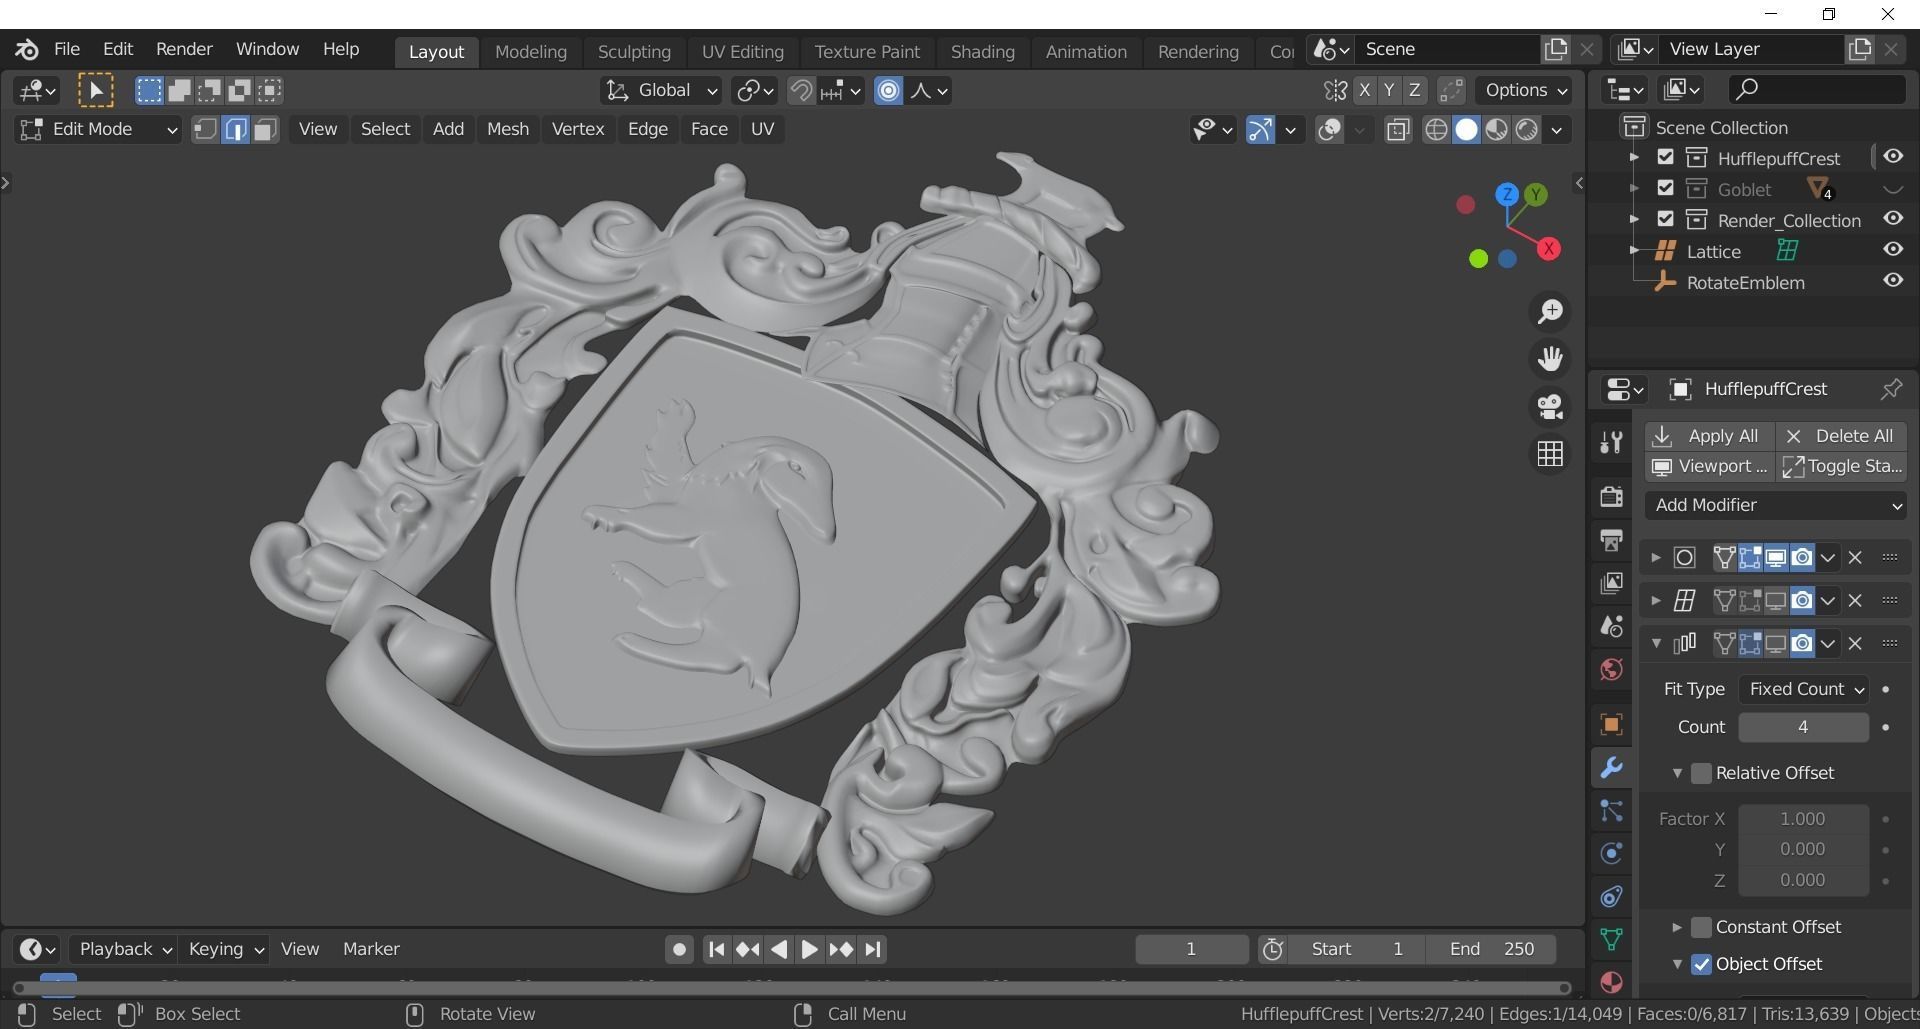Image resolution: width=1920 pixels, height=1029 pixels.
Task: Open the Keying dropdown
Action: point(226,949)
